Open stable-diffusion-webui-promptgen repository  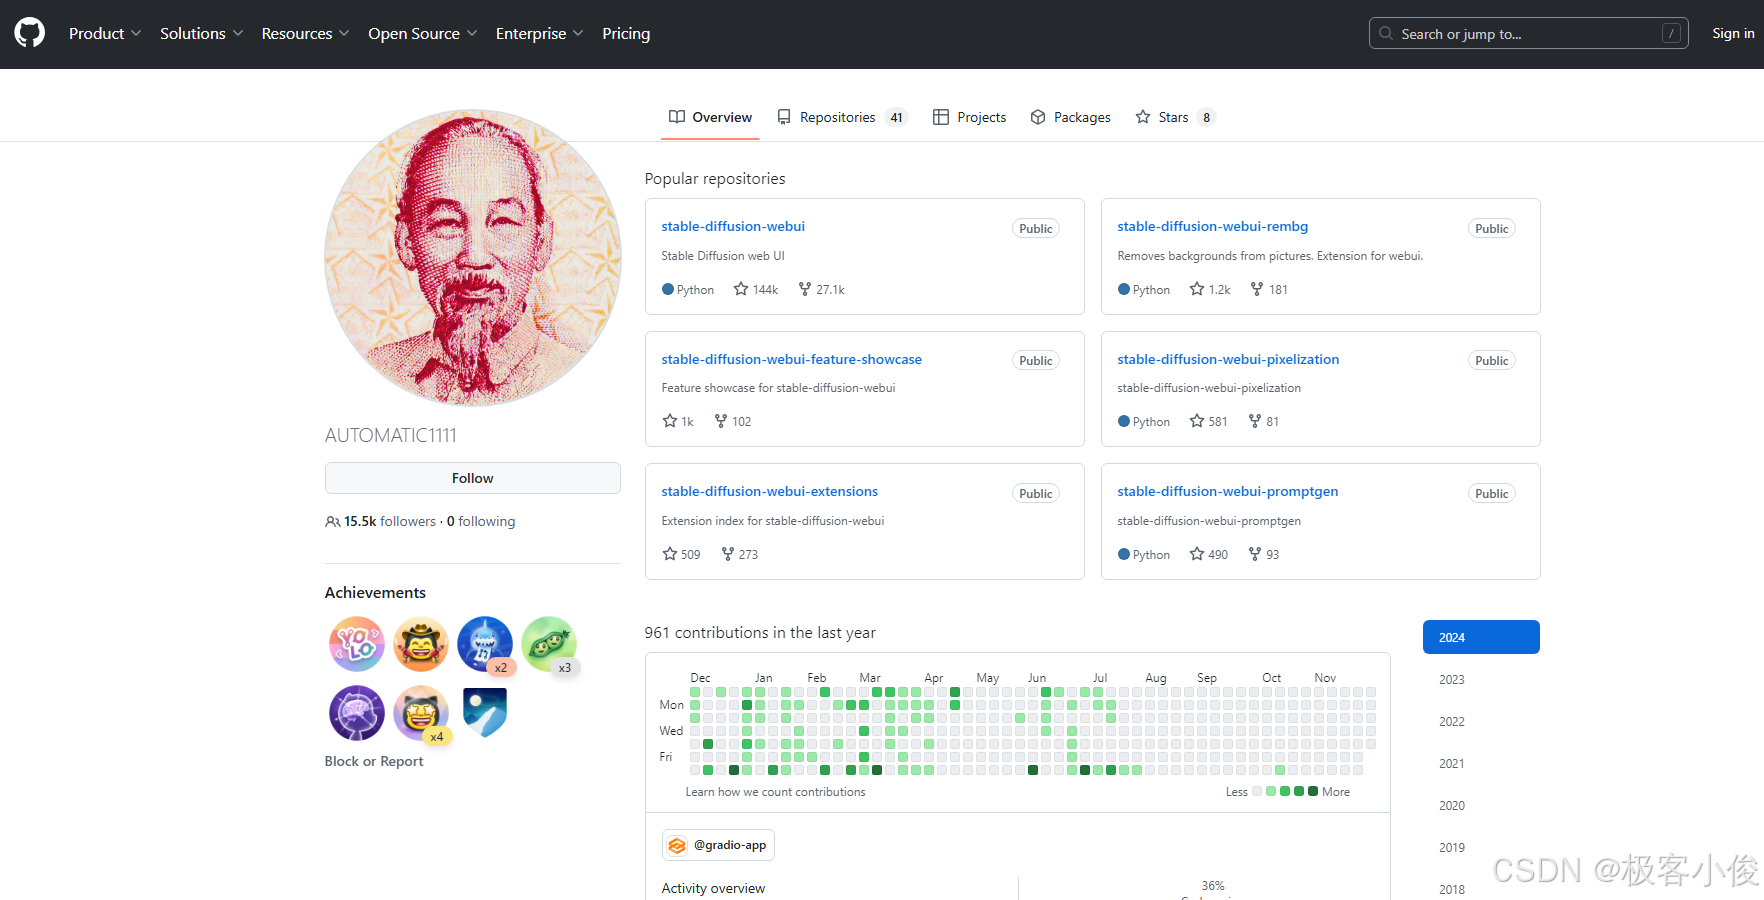click(x=1227, y=491)
